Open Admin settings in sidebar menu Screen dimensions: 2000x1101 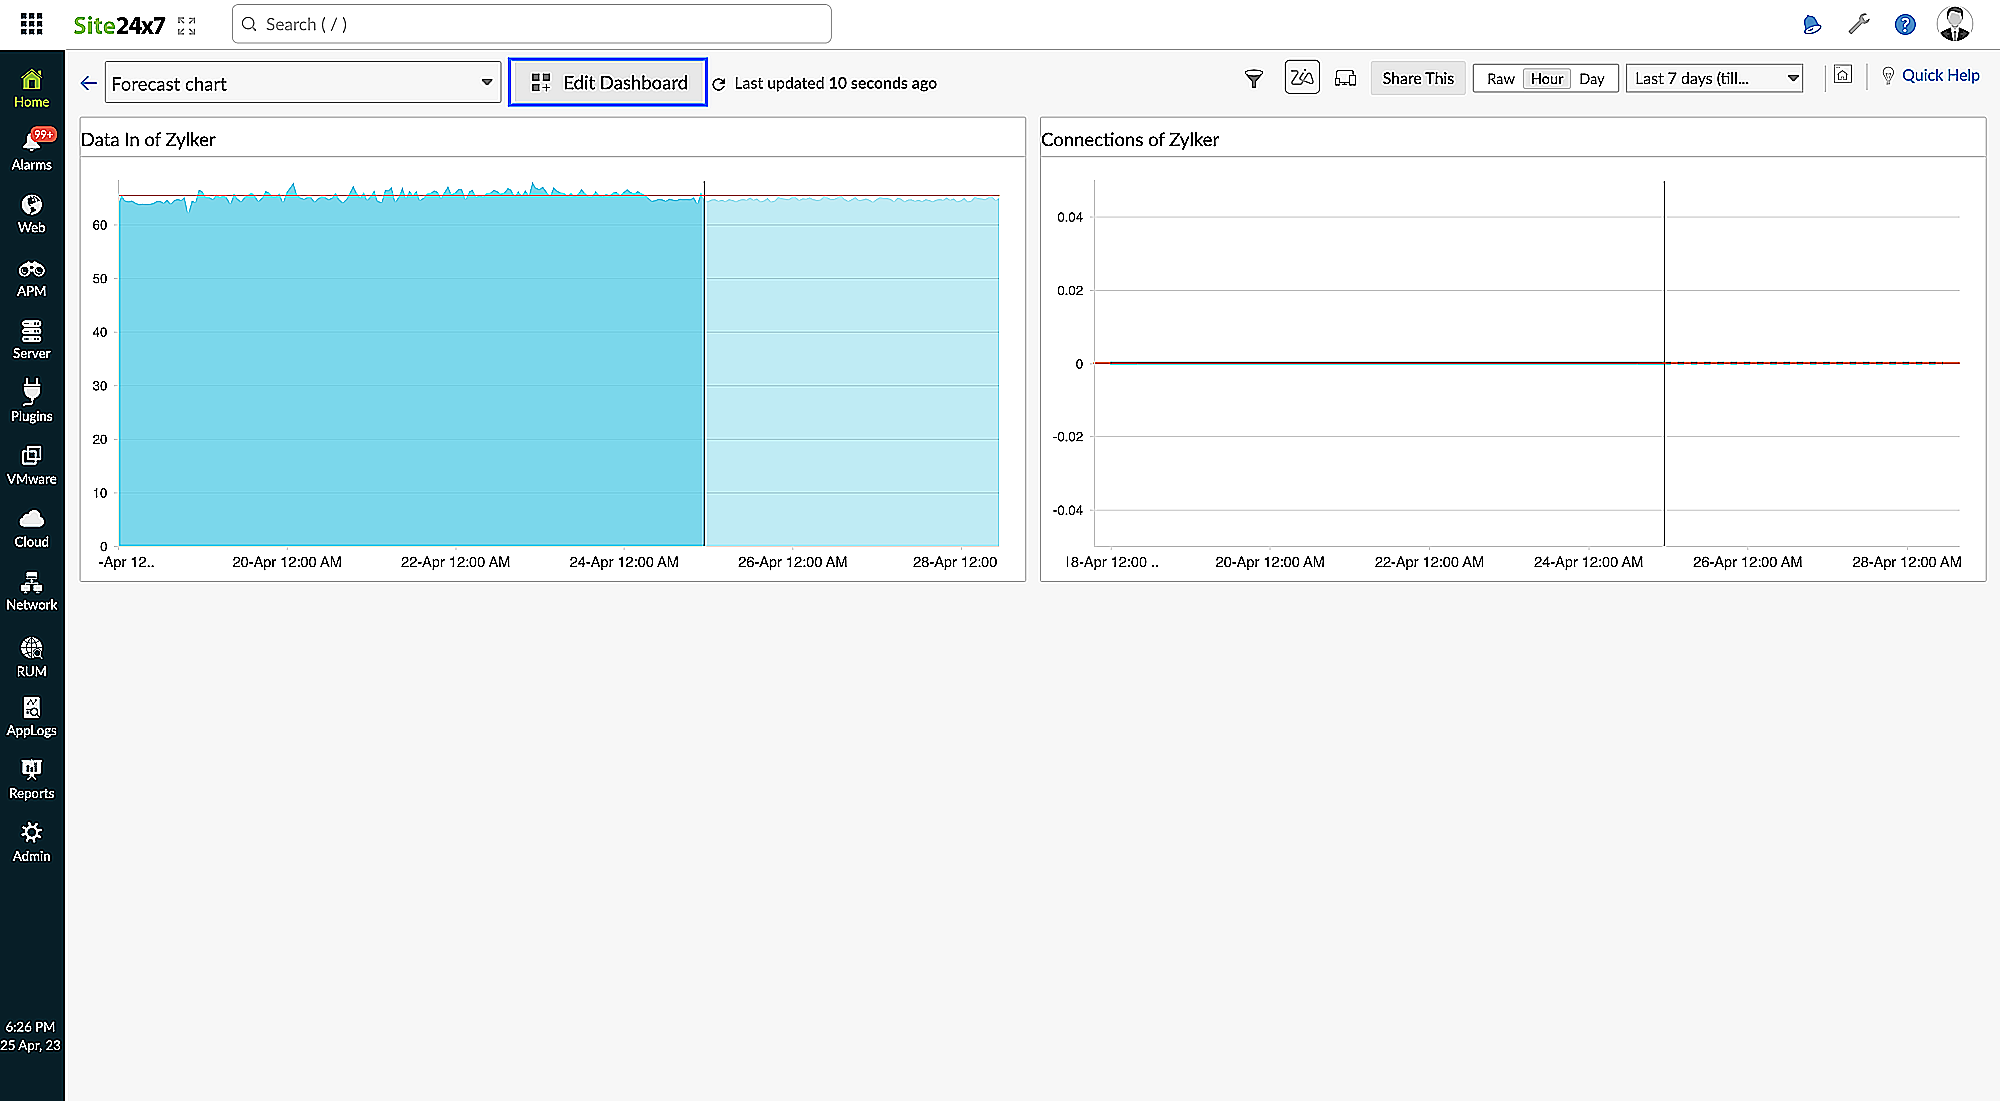[x=31, y=842]
